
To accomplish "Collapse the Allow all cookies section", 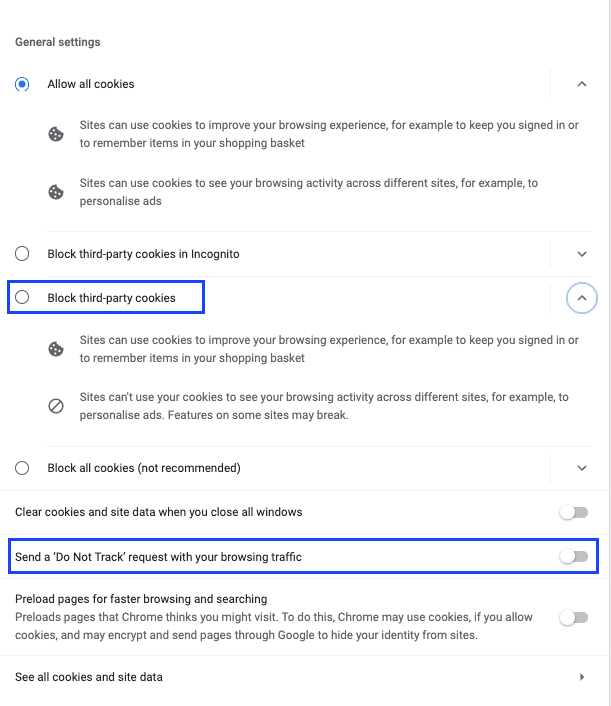I will point(582,84).
